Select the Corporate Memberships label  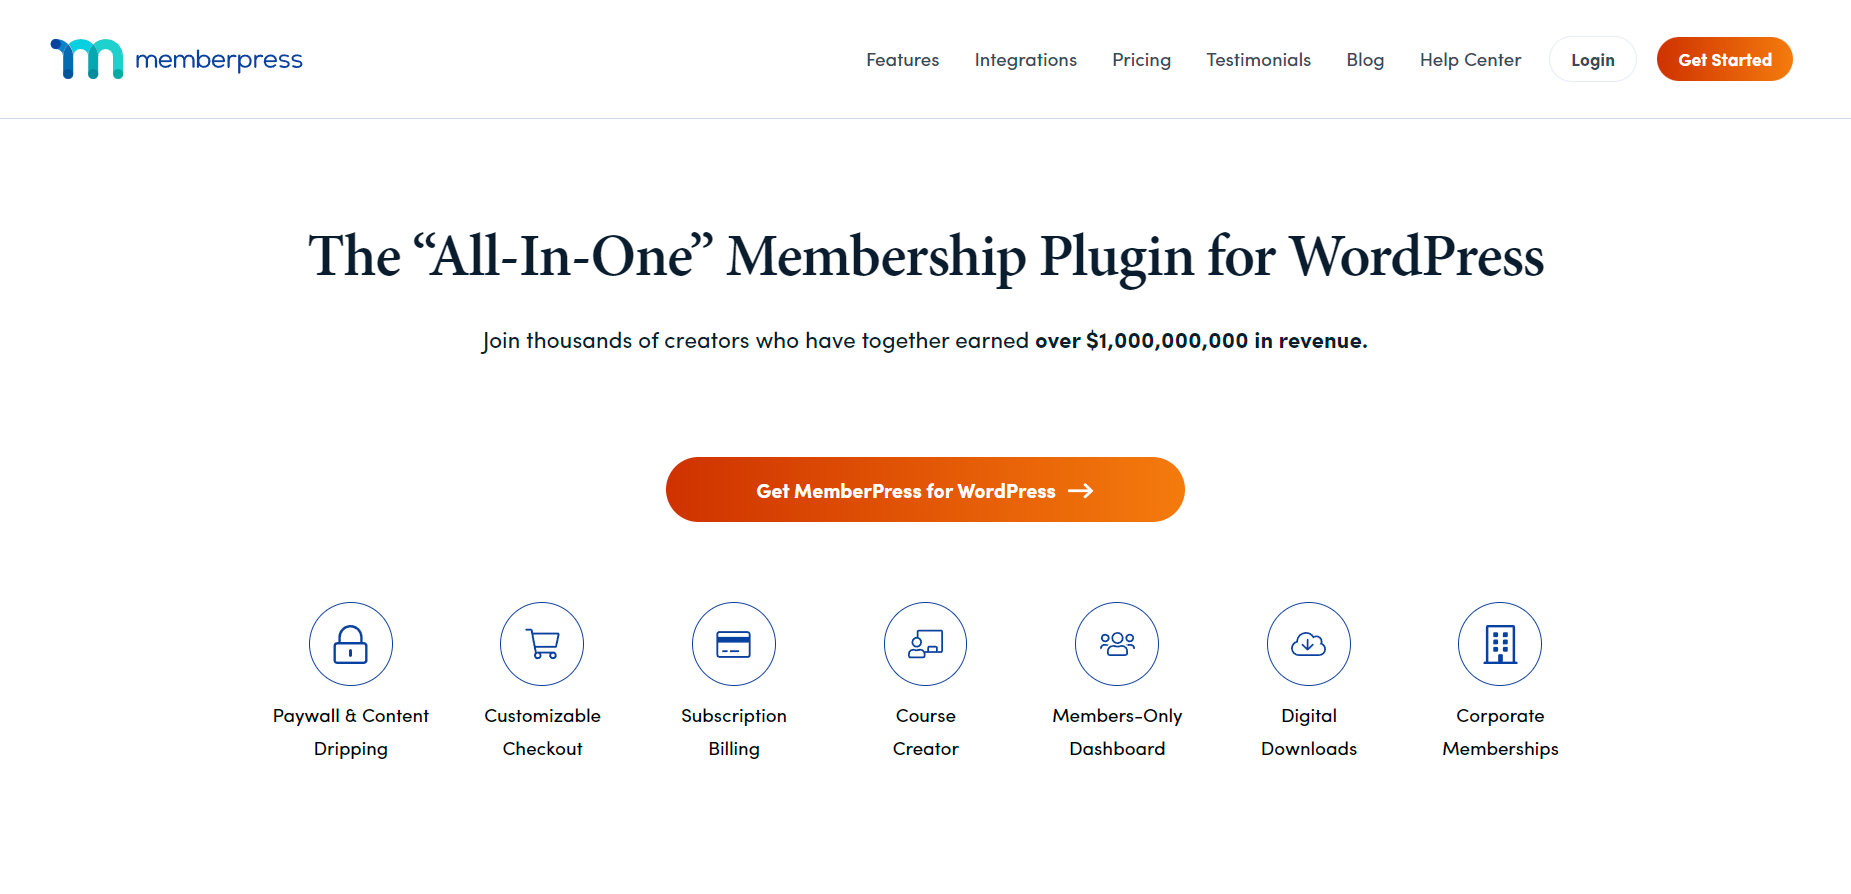click(x=1500, y=732)
